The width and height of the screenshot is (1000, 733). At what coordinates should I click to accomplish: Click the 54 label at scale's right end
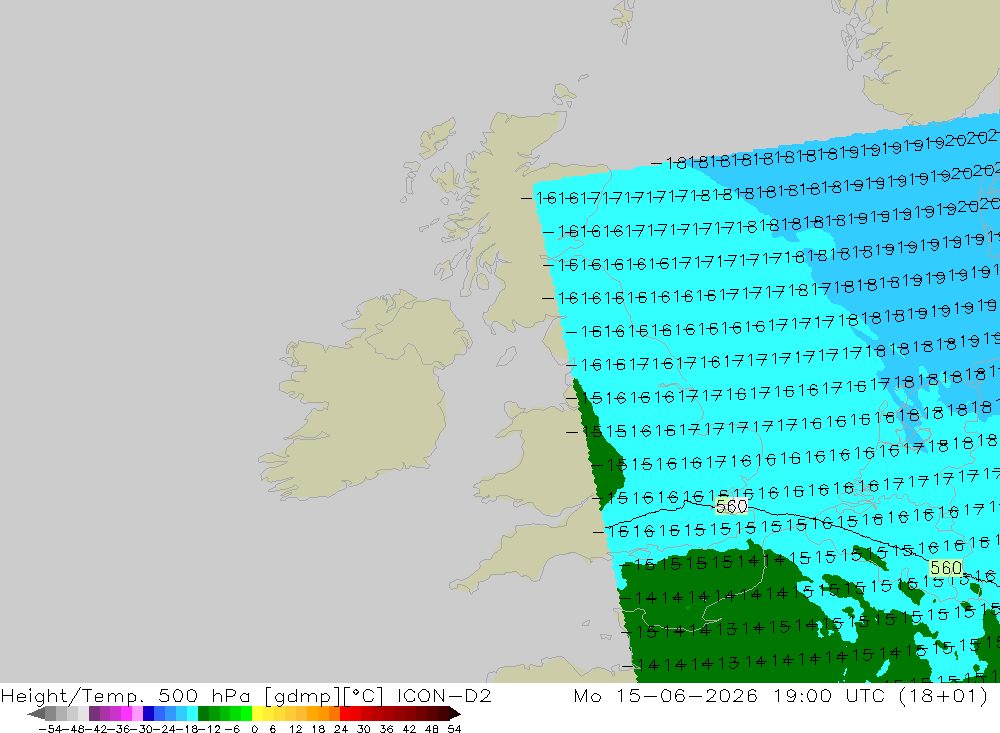click(454, 729)
